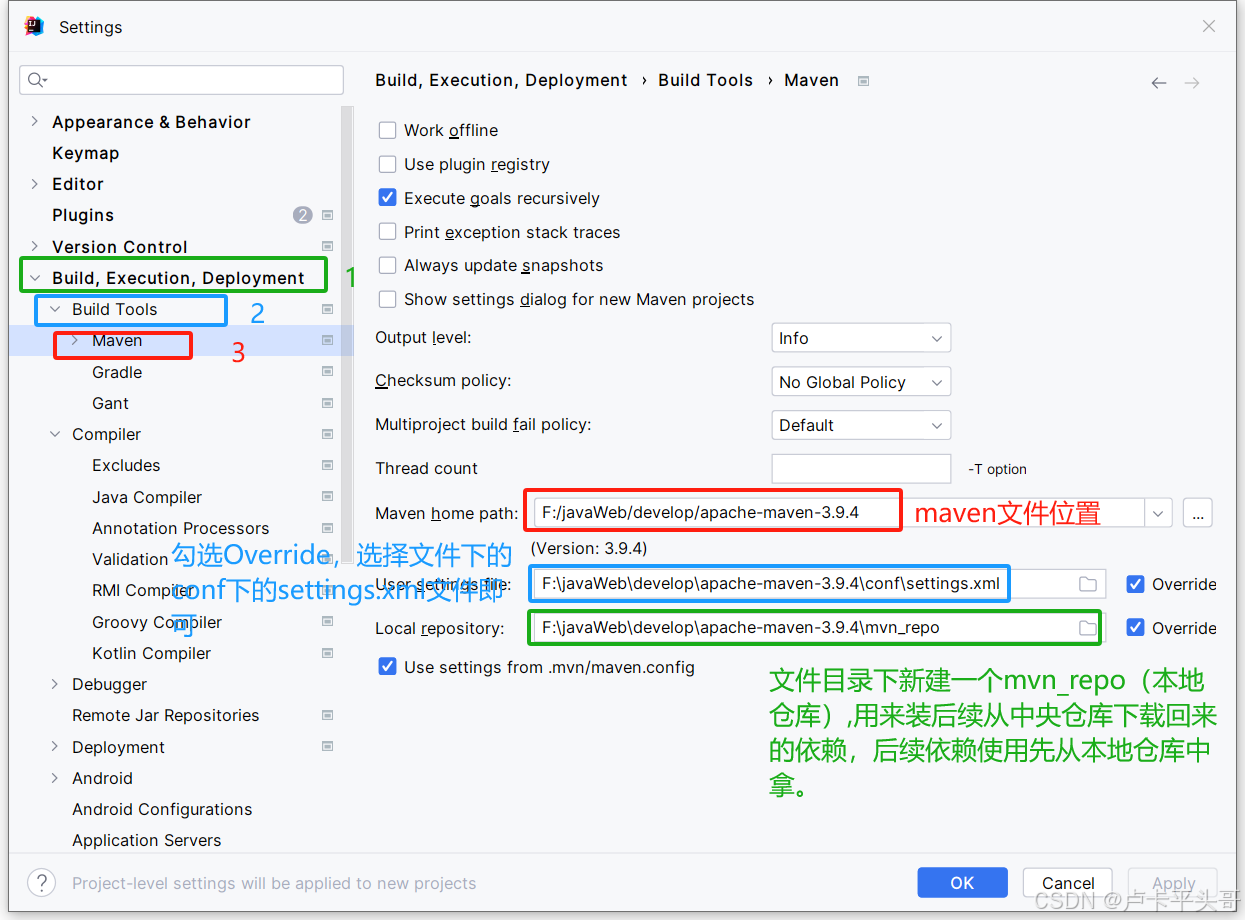Expand the Debugger node

[55, 684]
